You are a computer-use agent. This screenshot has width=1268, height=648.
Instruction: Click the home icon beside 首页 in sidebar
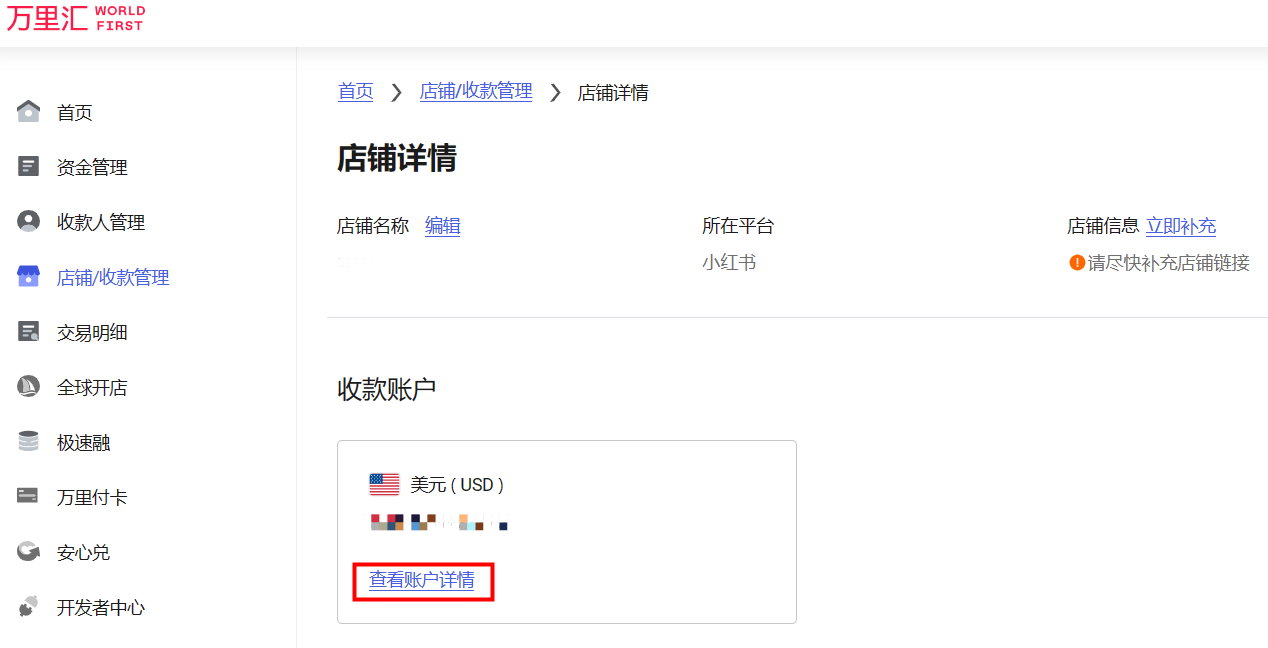pos(29,111)
